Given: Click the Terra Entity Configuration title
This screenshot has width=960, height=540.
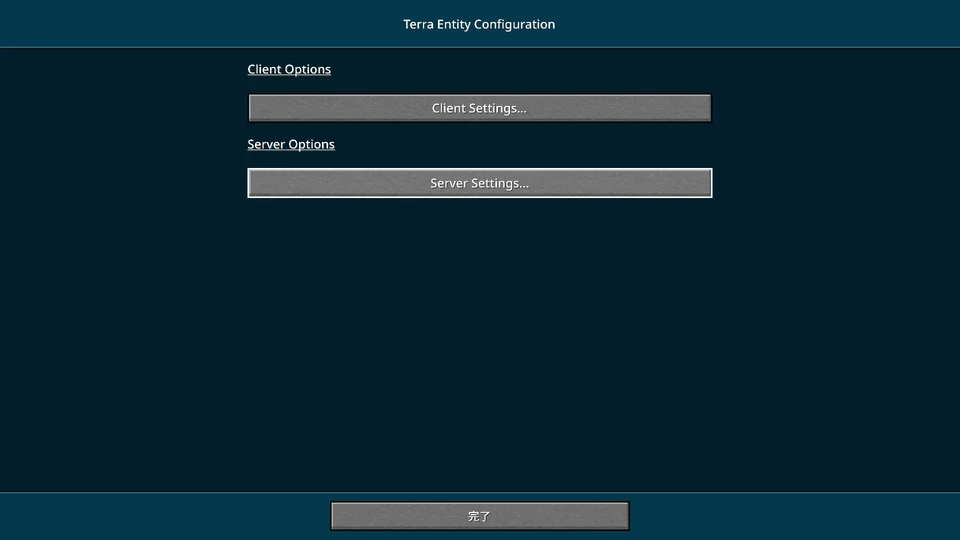Looking at the screenshot, I should (x=479, y=24).
